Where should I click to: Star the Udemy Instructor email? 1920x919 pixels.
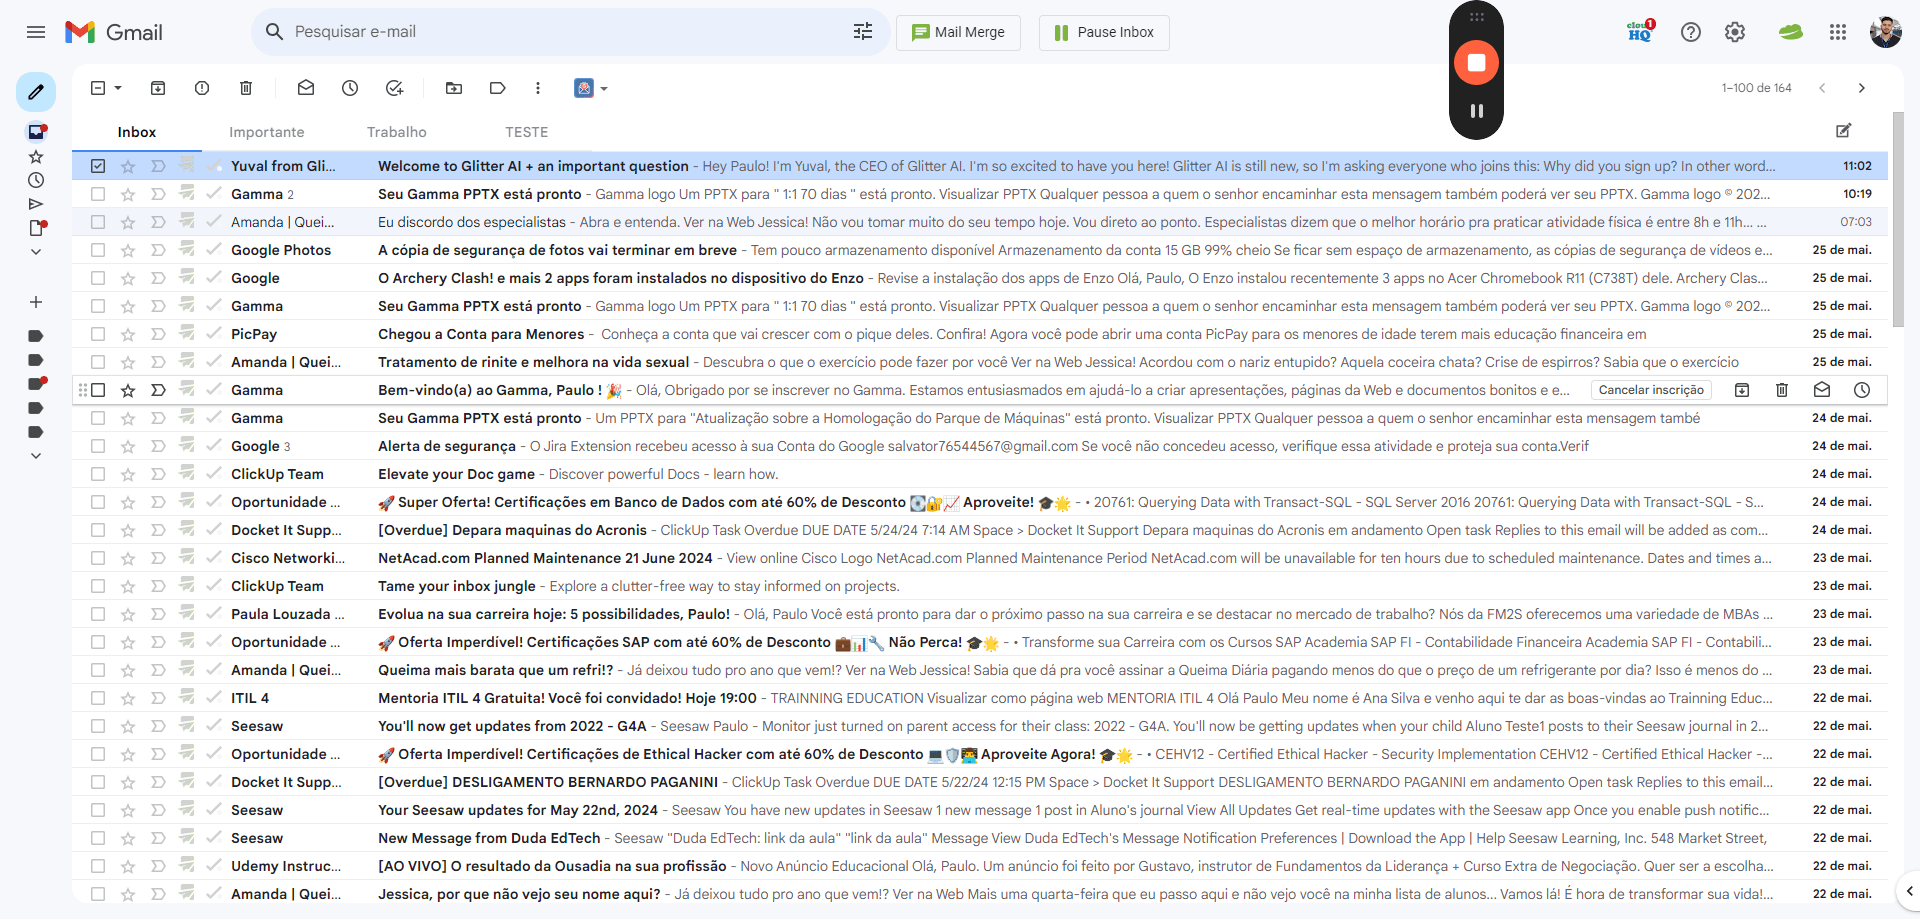(x=128, y=866)
